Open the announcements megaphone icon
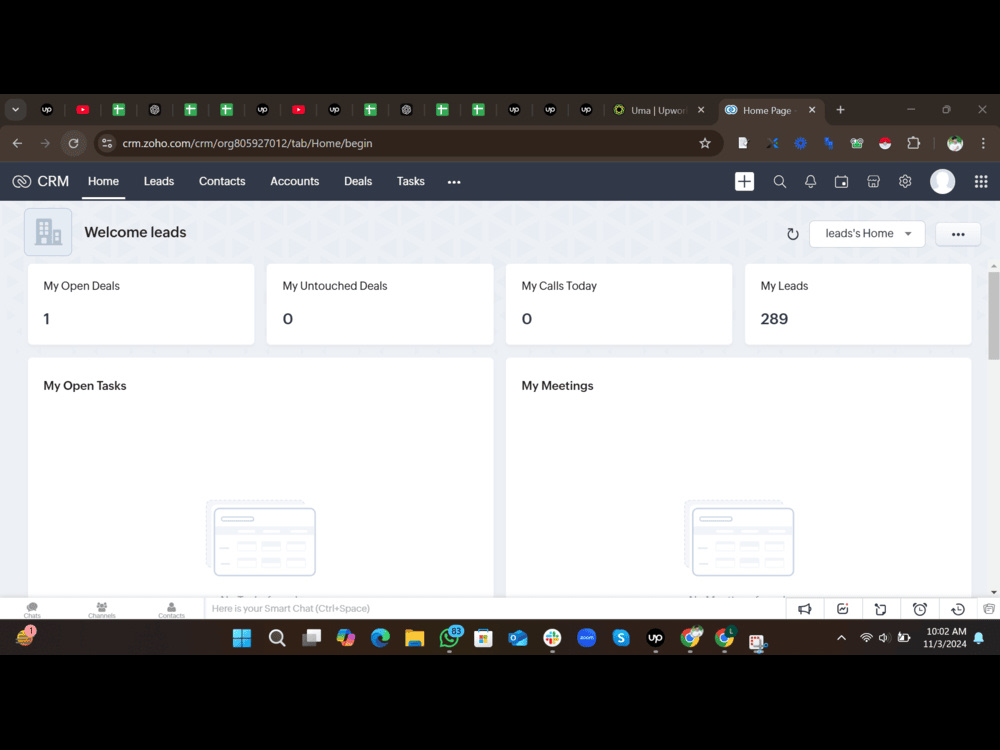Image resolution: width=1000 pixels, height=750 pixels. [804, 608]
